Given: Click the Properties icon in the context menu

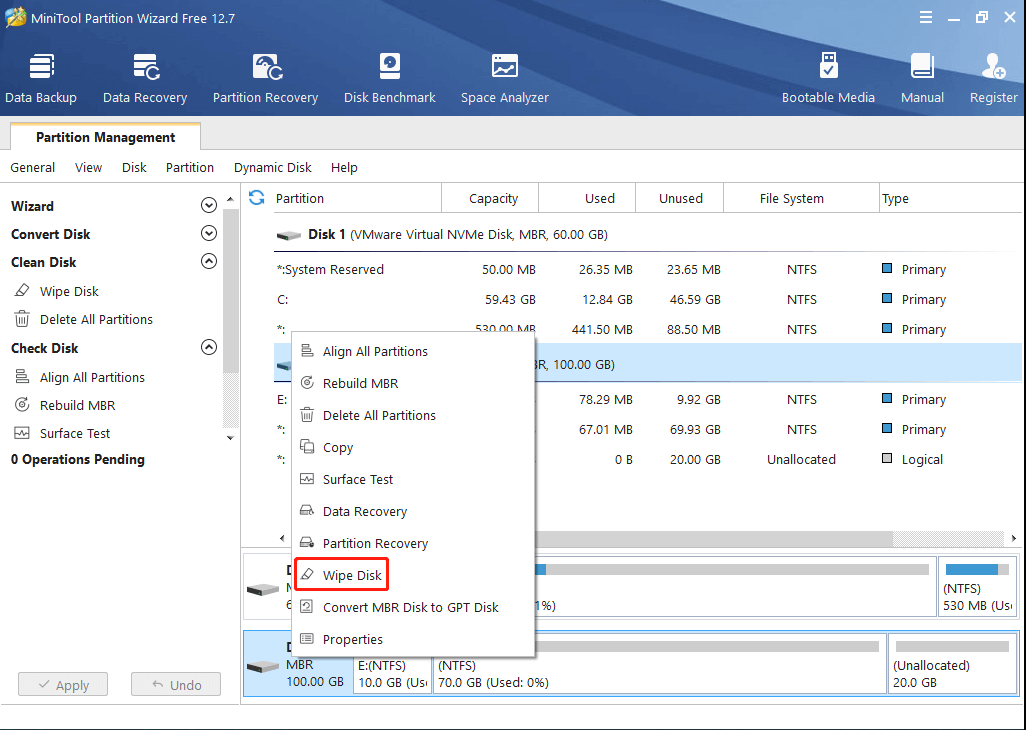Looking at the screenshot, I should [307, 639].
